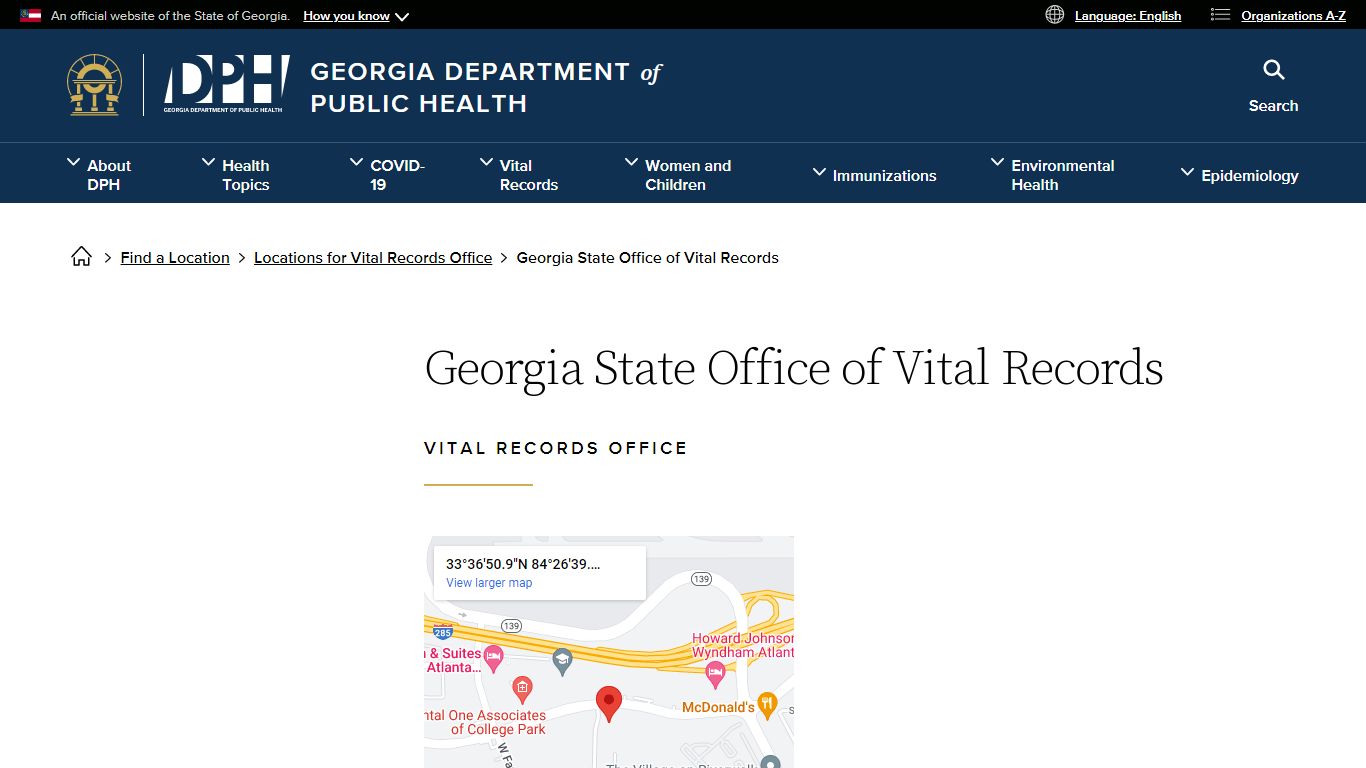
Task: Open Organizations A-Z link
Action: click(x=1293, y=16)
